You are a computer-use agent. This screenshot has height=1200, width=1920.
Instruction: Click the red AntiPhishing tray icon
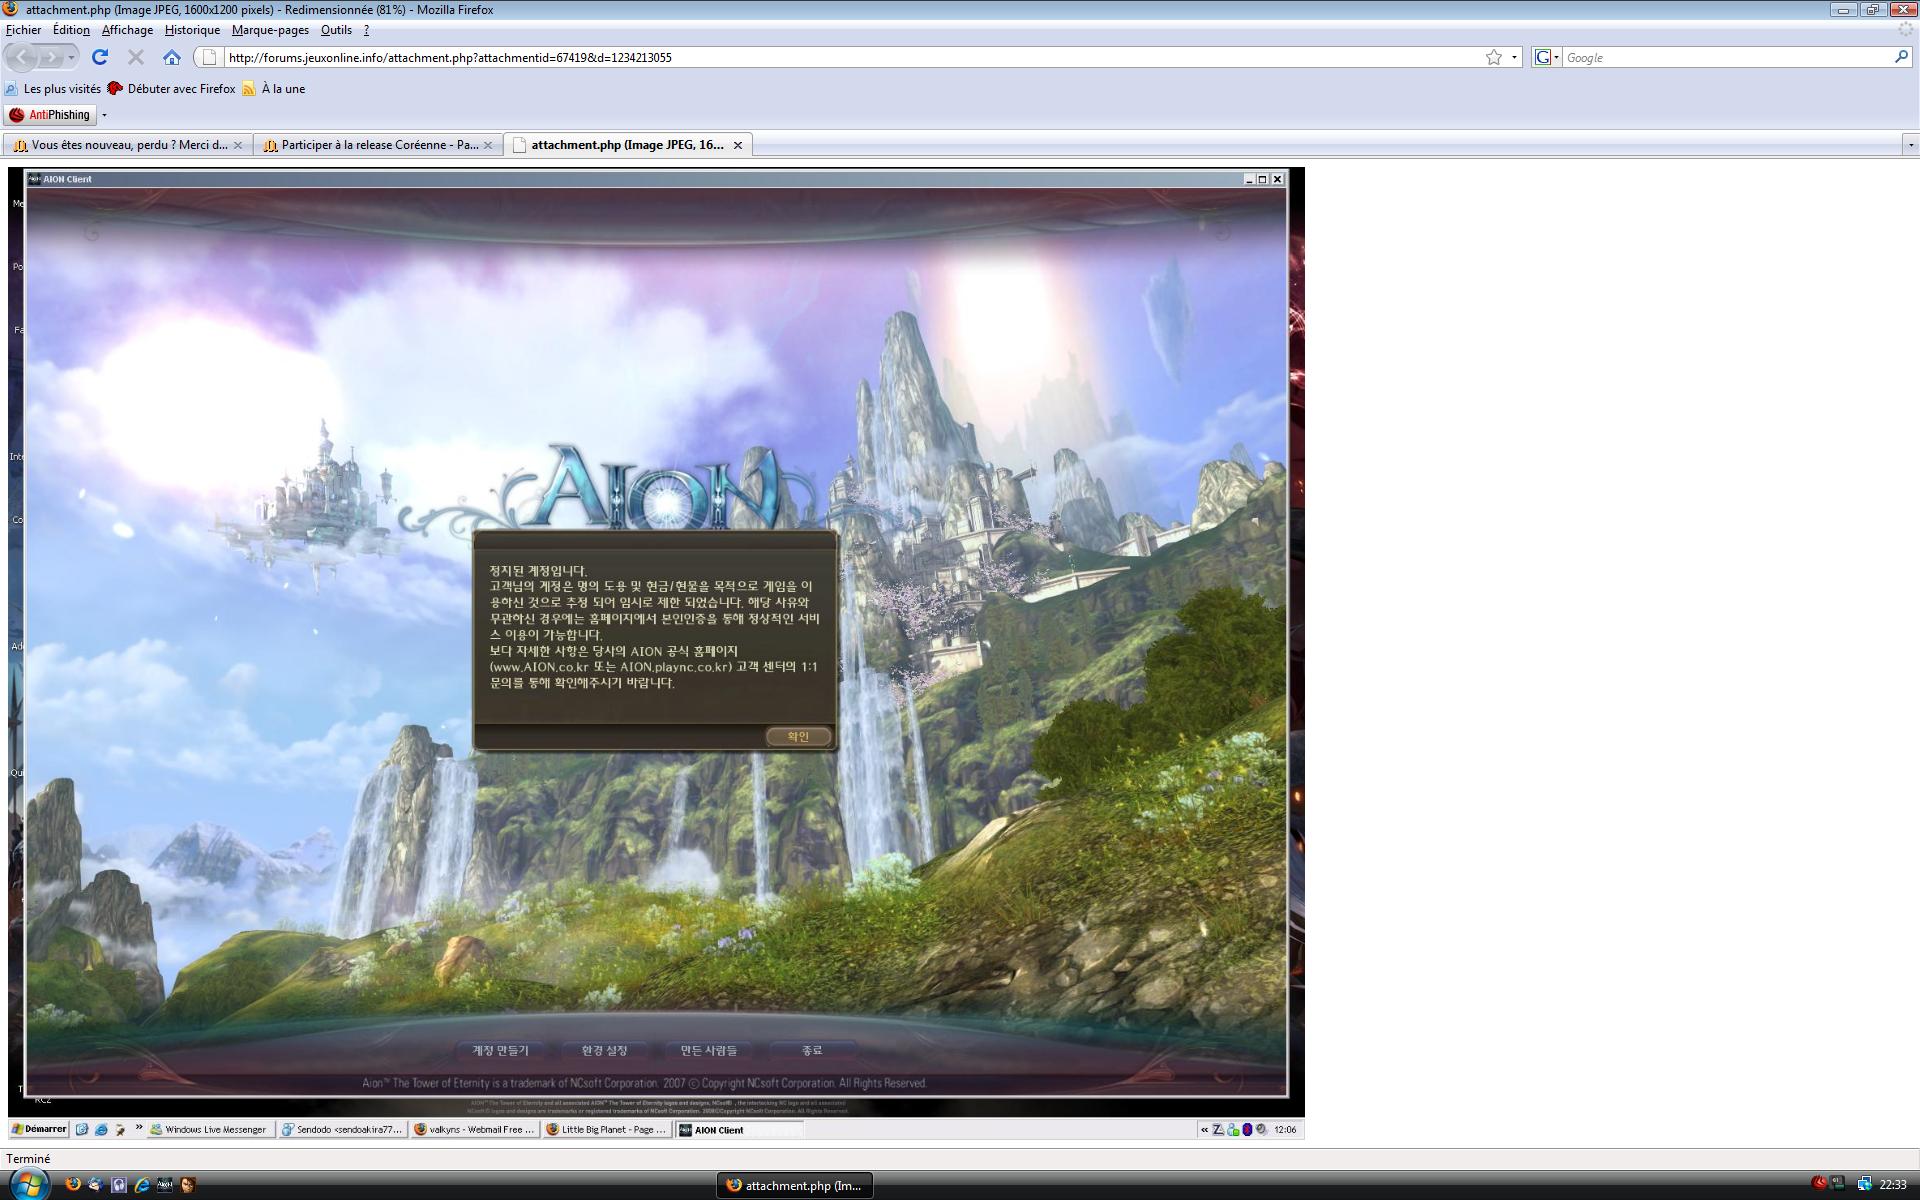point(1819,1184)
